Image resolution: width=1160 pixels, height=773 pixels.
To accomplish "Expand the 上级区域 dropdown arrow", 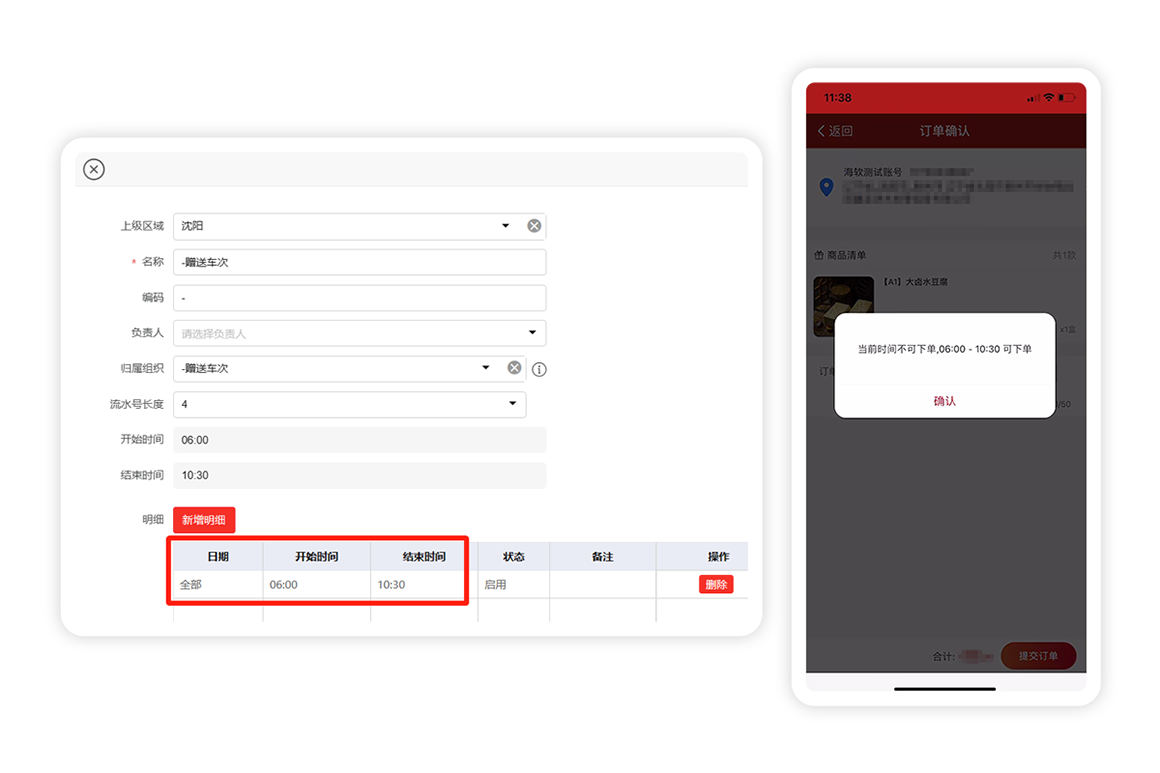I will click(505, 226).
